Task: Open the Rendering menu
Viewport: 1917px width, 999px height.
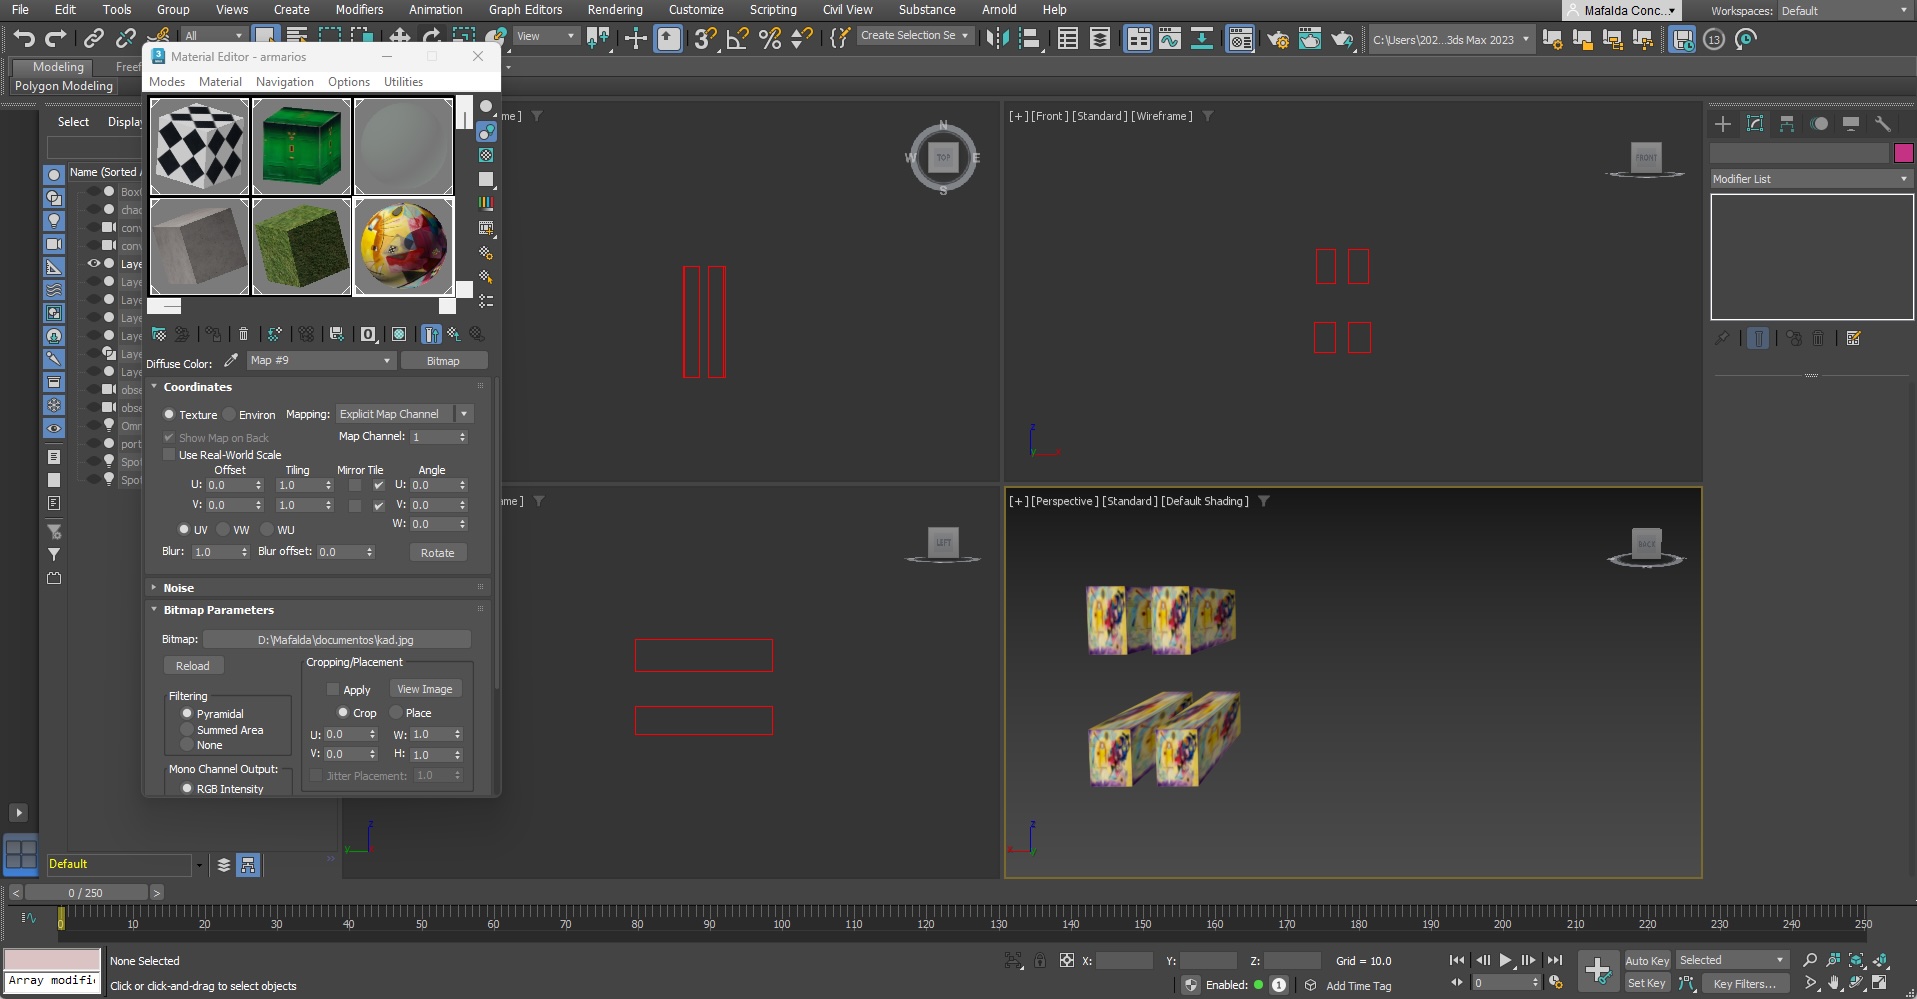Action: coord(614,10)
